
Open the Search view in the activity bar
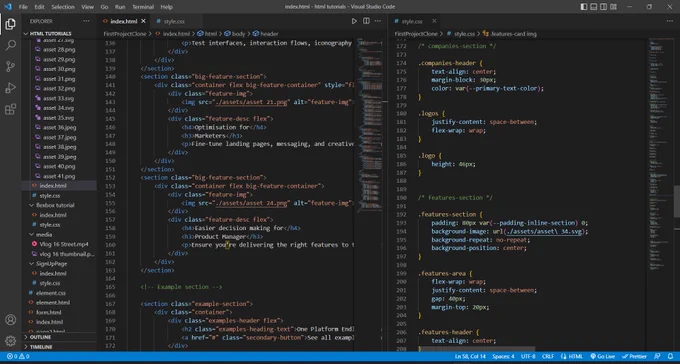tap(10, 45)
